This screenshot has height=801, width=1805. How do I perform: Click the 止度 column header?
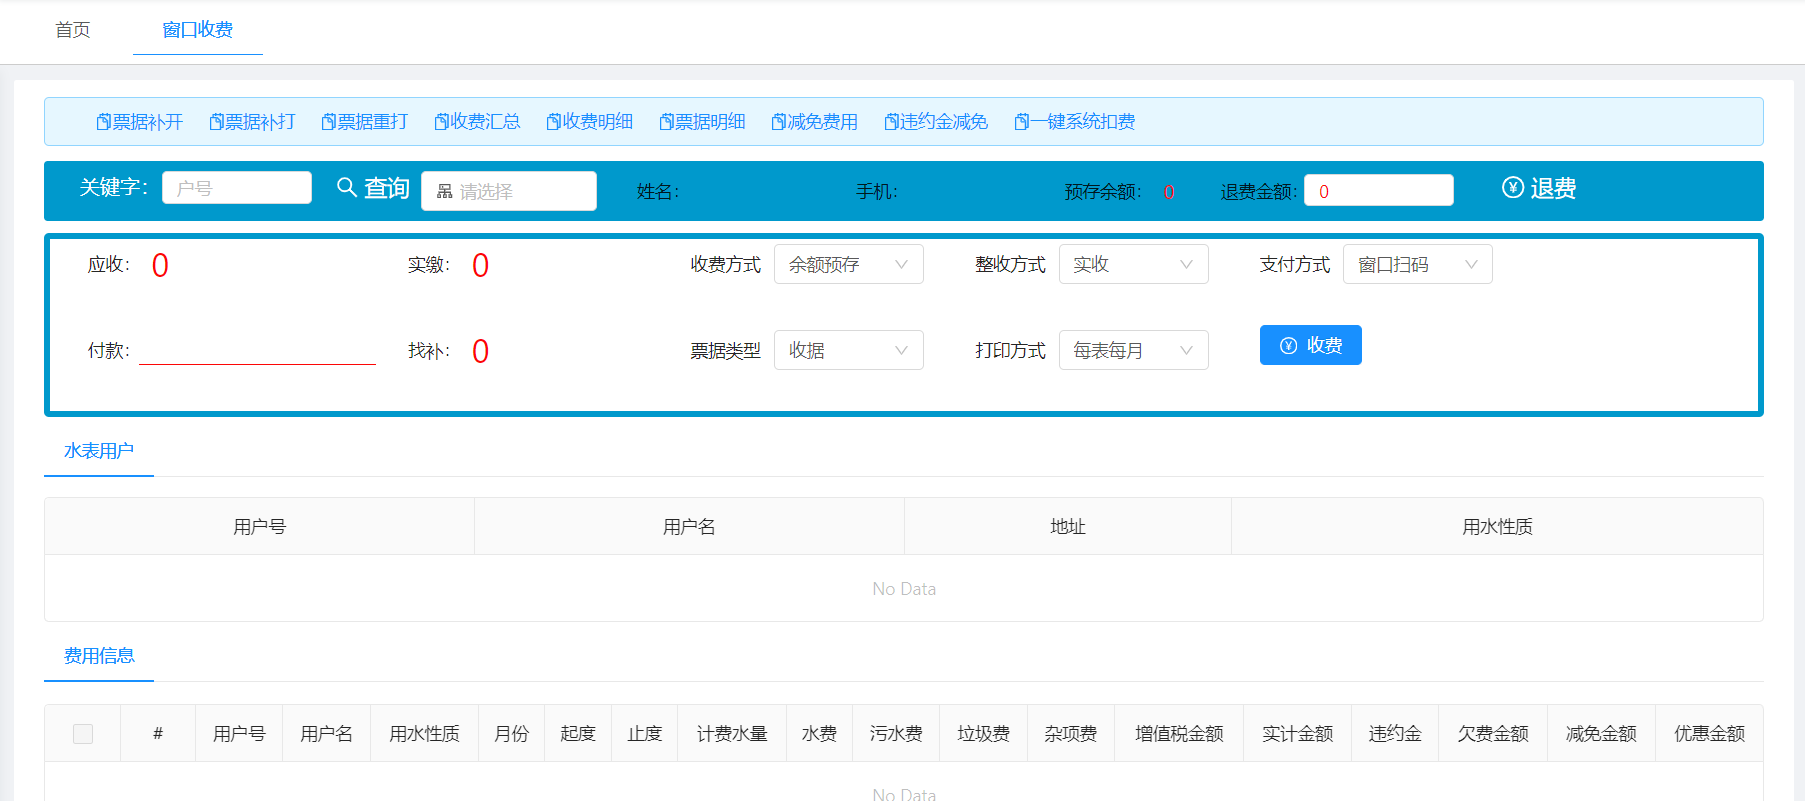coord(645,734)
